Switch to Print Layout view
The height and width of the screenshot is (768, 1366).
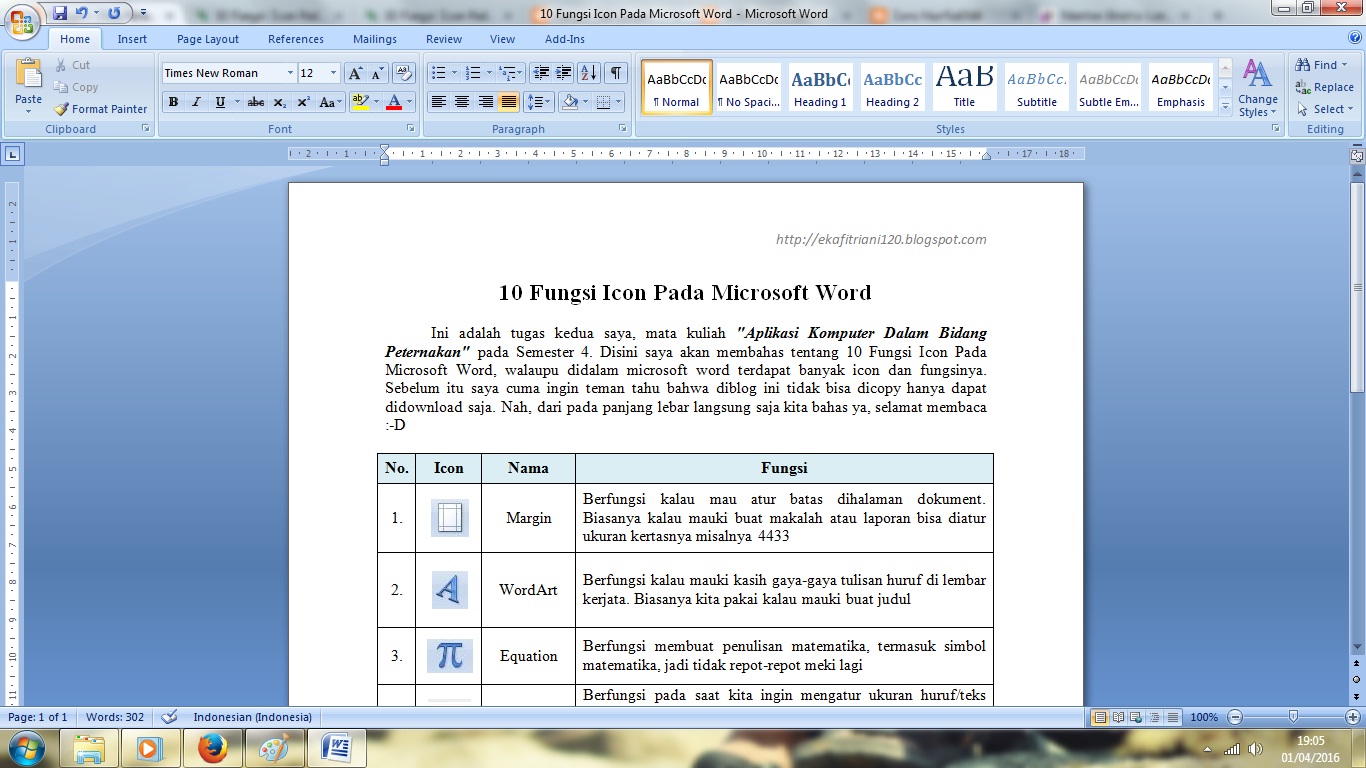1100,717
